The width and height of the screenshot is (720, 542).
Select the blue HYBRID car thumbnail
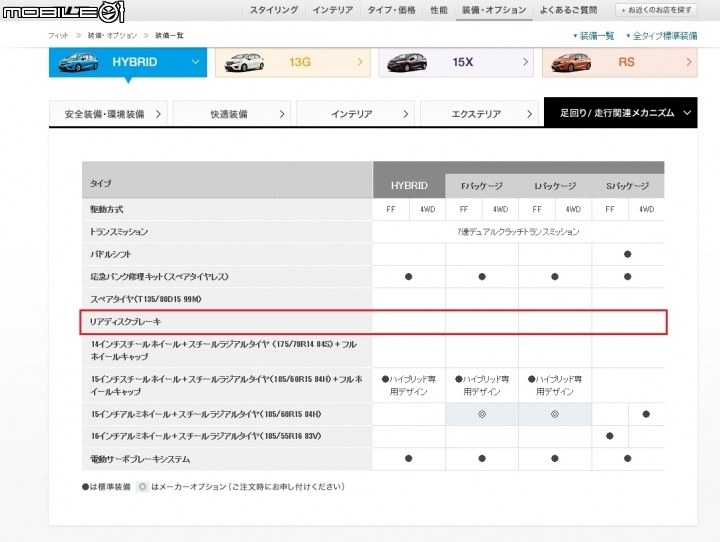click(x=78, y=62)
